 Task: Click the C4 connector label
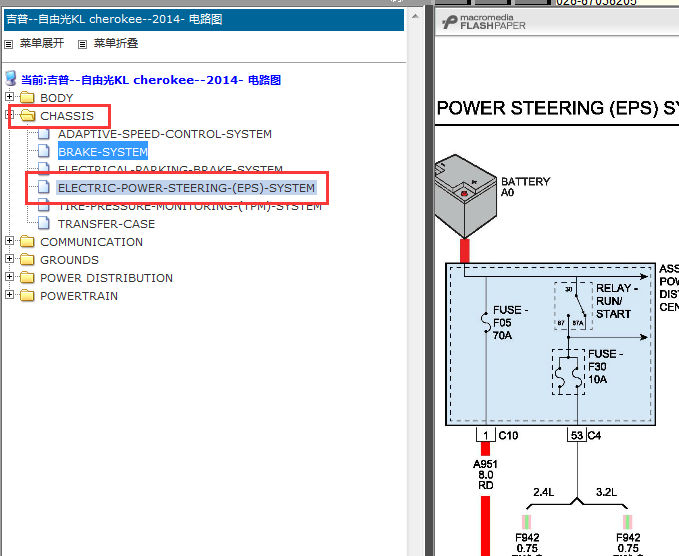[x=595, y=435]
